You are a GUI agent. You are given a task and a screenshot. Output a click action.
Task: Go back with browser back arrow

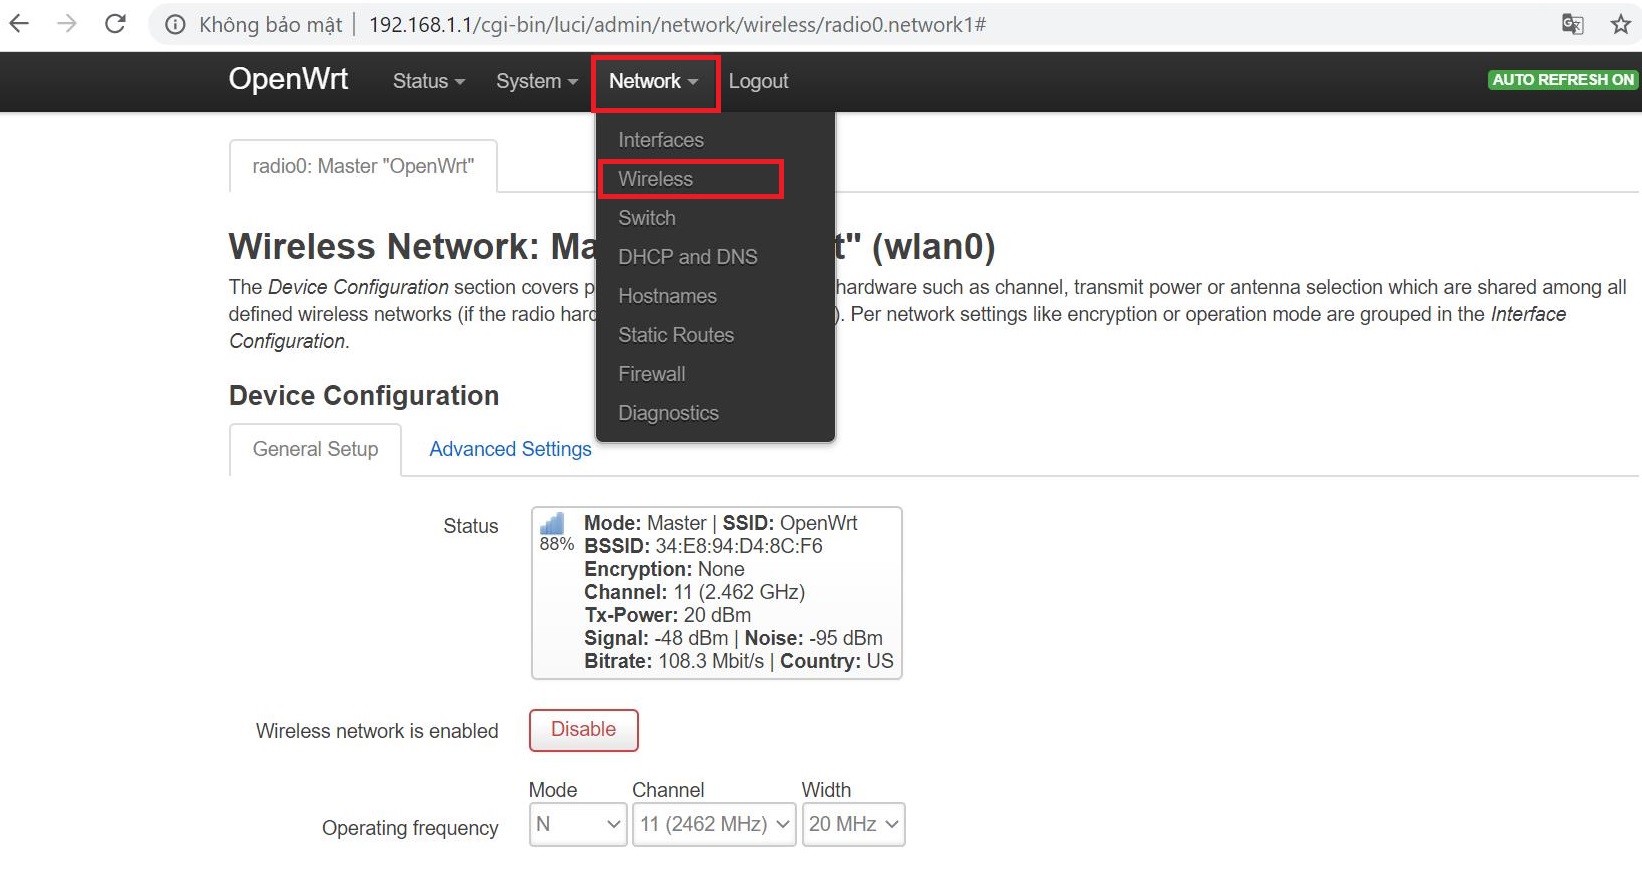tap(19, 24)
